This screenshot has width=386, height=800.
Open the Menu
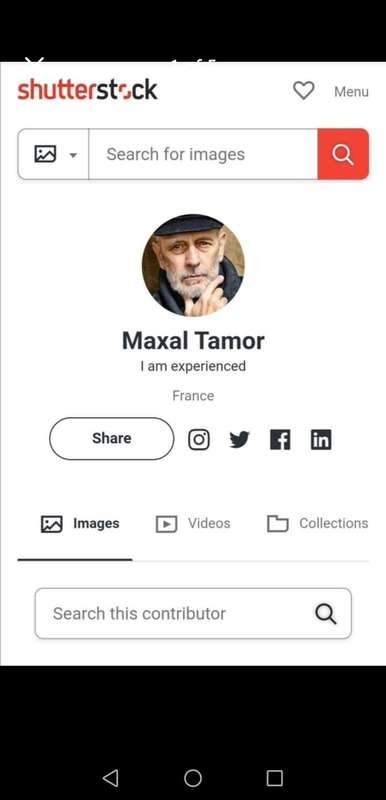pos(351,92)
